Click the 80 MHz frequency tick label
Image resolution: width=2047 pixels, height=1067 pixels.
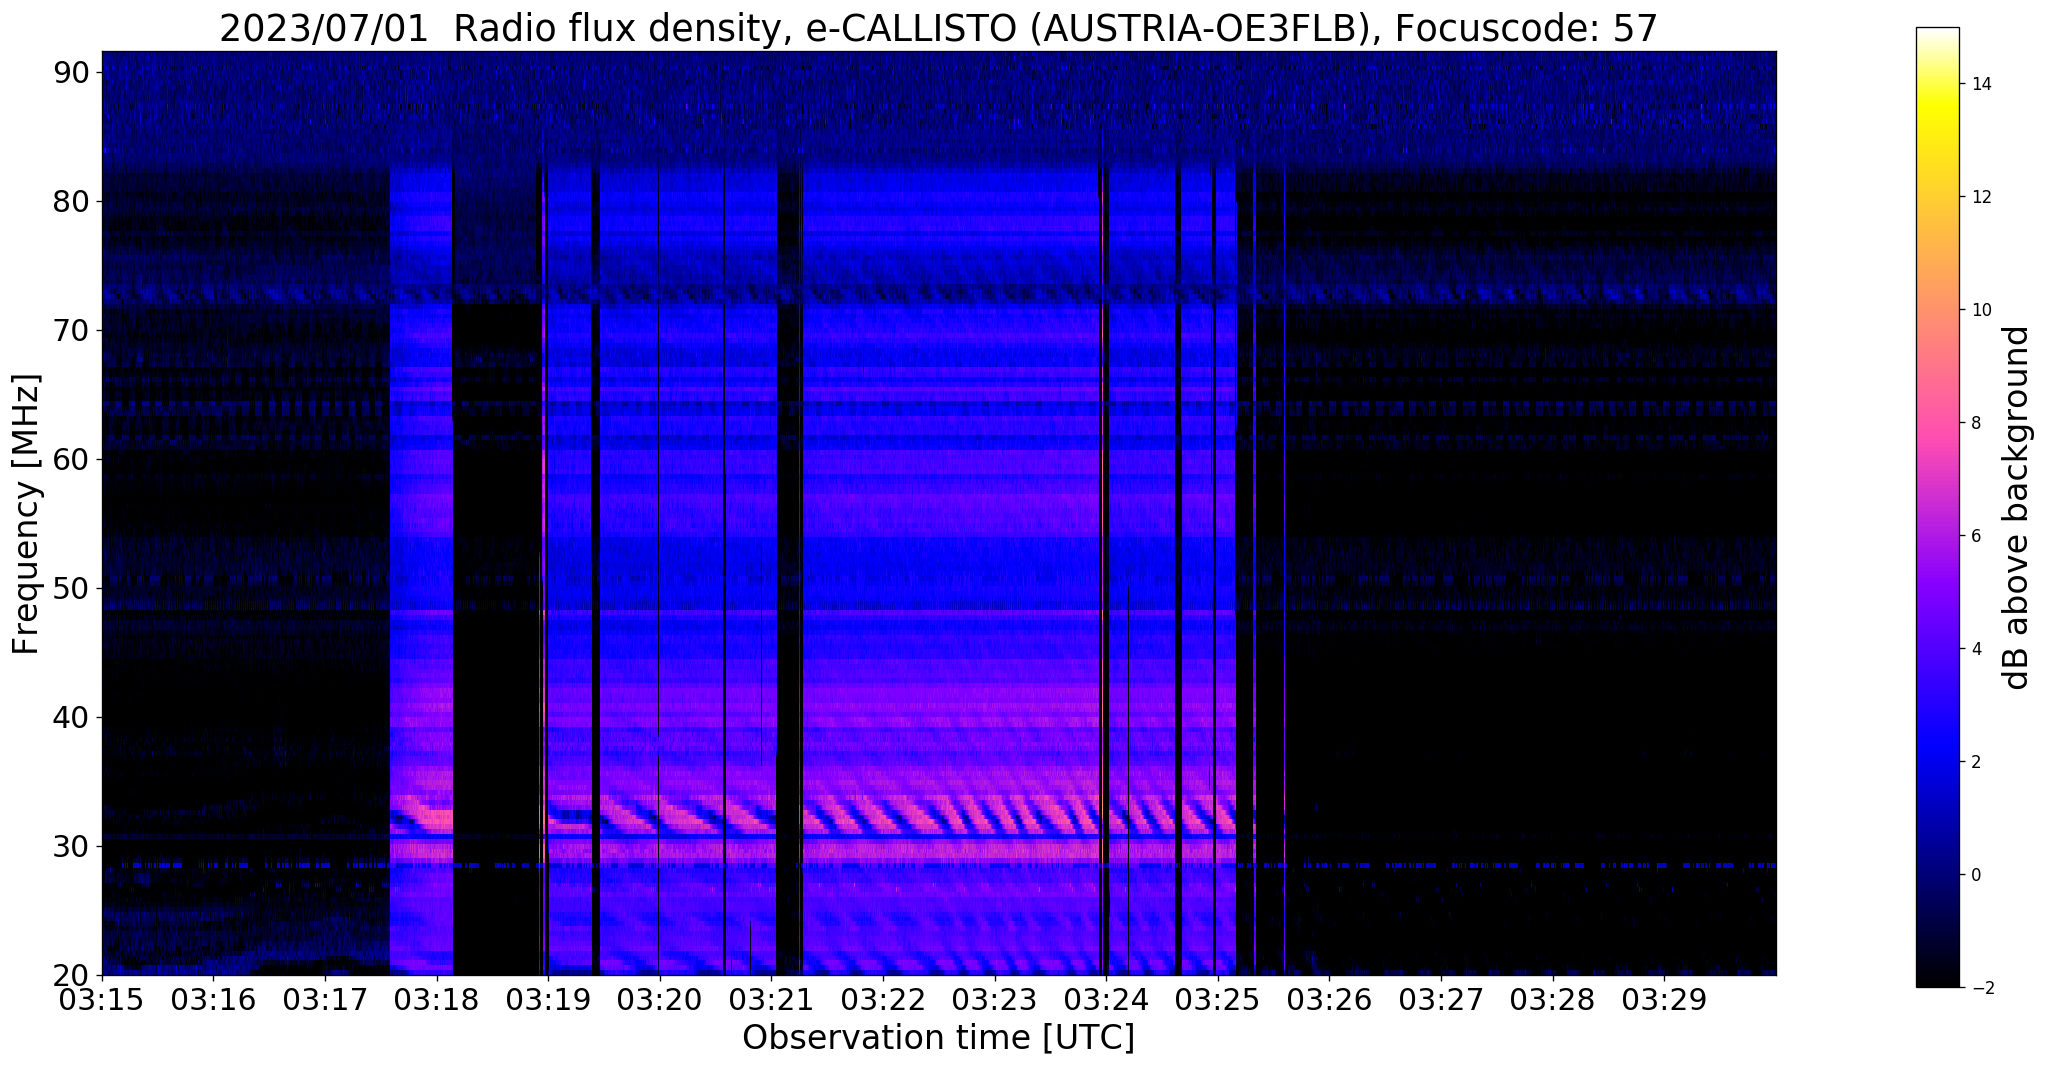(71, 201)
